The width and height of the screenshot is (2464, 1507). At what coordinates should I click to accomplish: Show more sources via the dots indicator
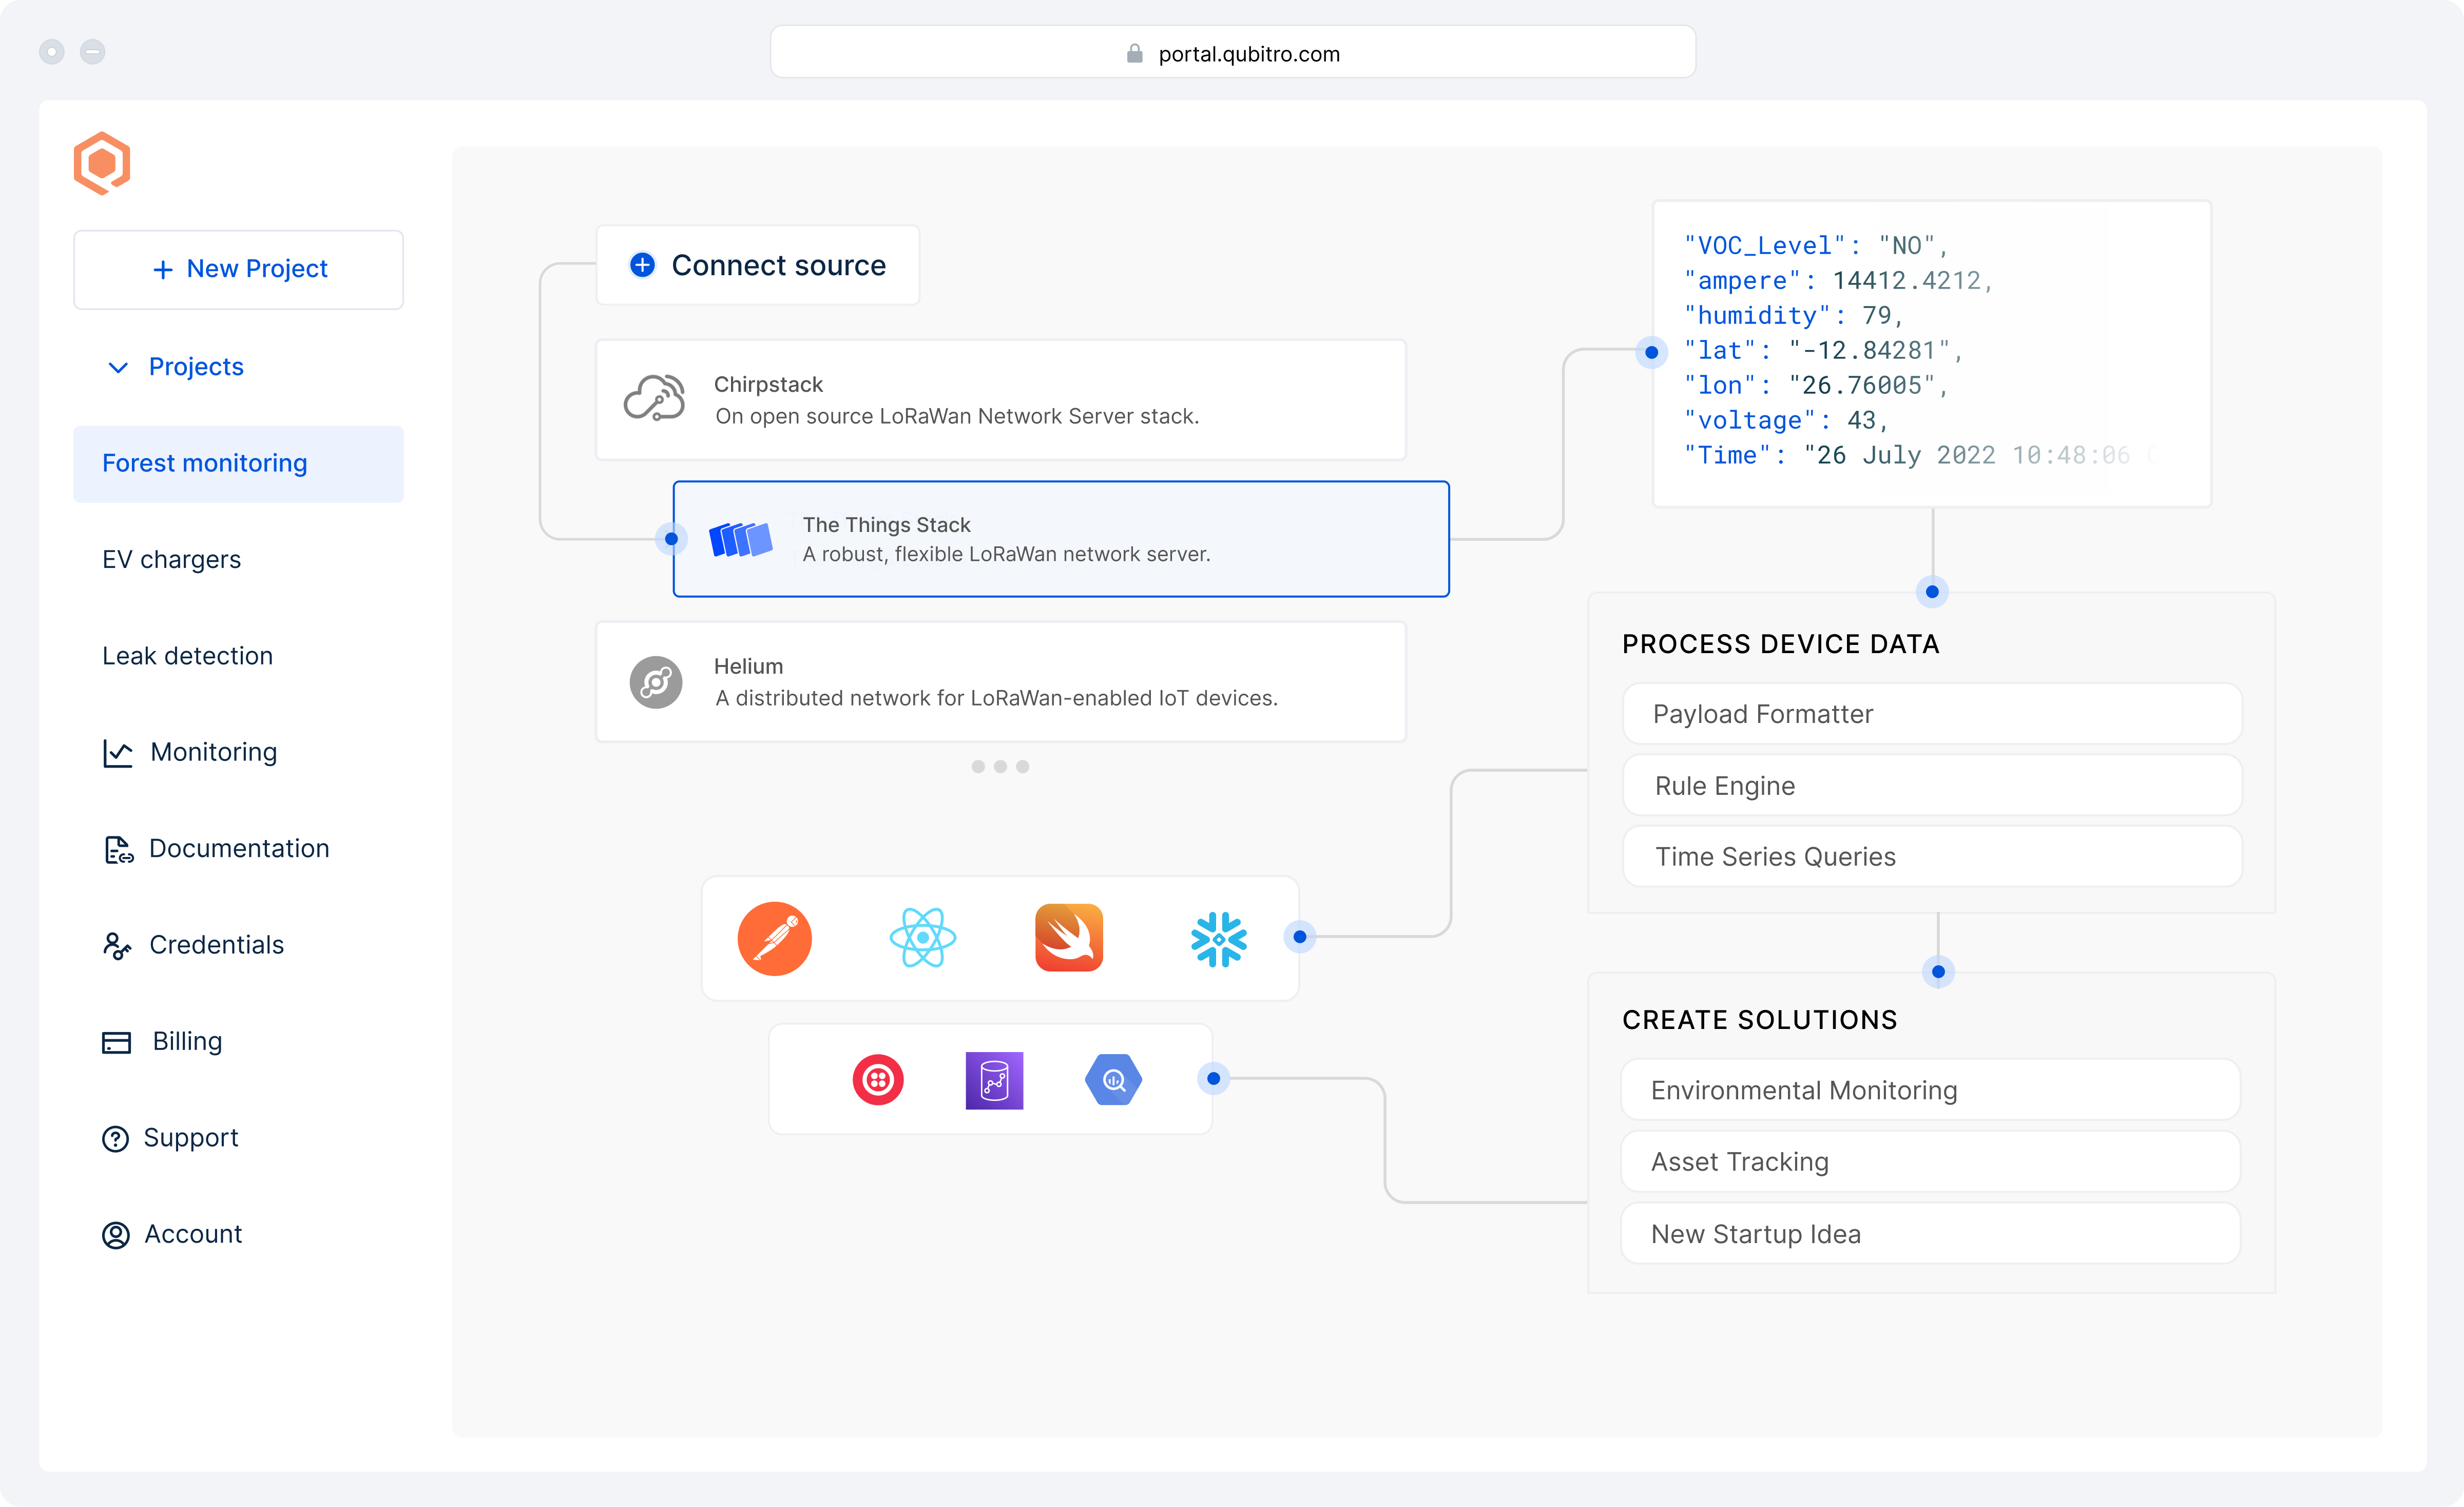coord(1000,766)
